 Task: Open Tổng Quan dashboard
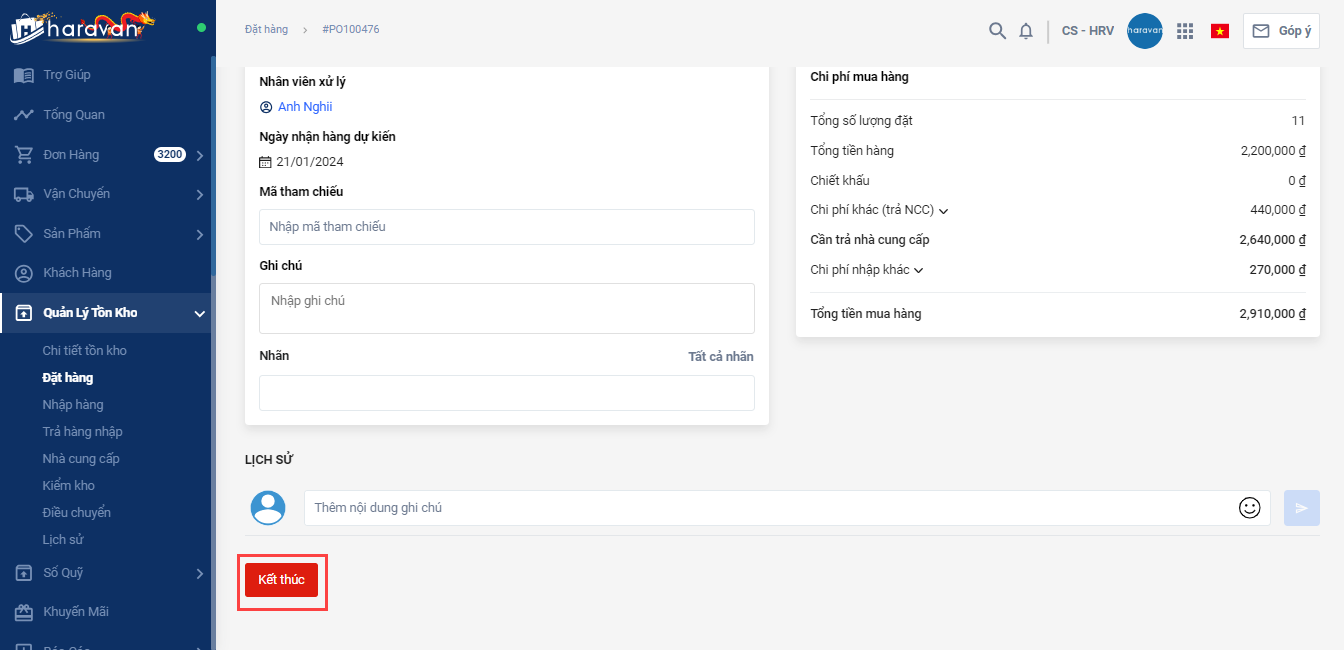point(74,115)
